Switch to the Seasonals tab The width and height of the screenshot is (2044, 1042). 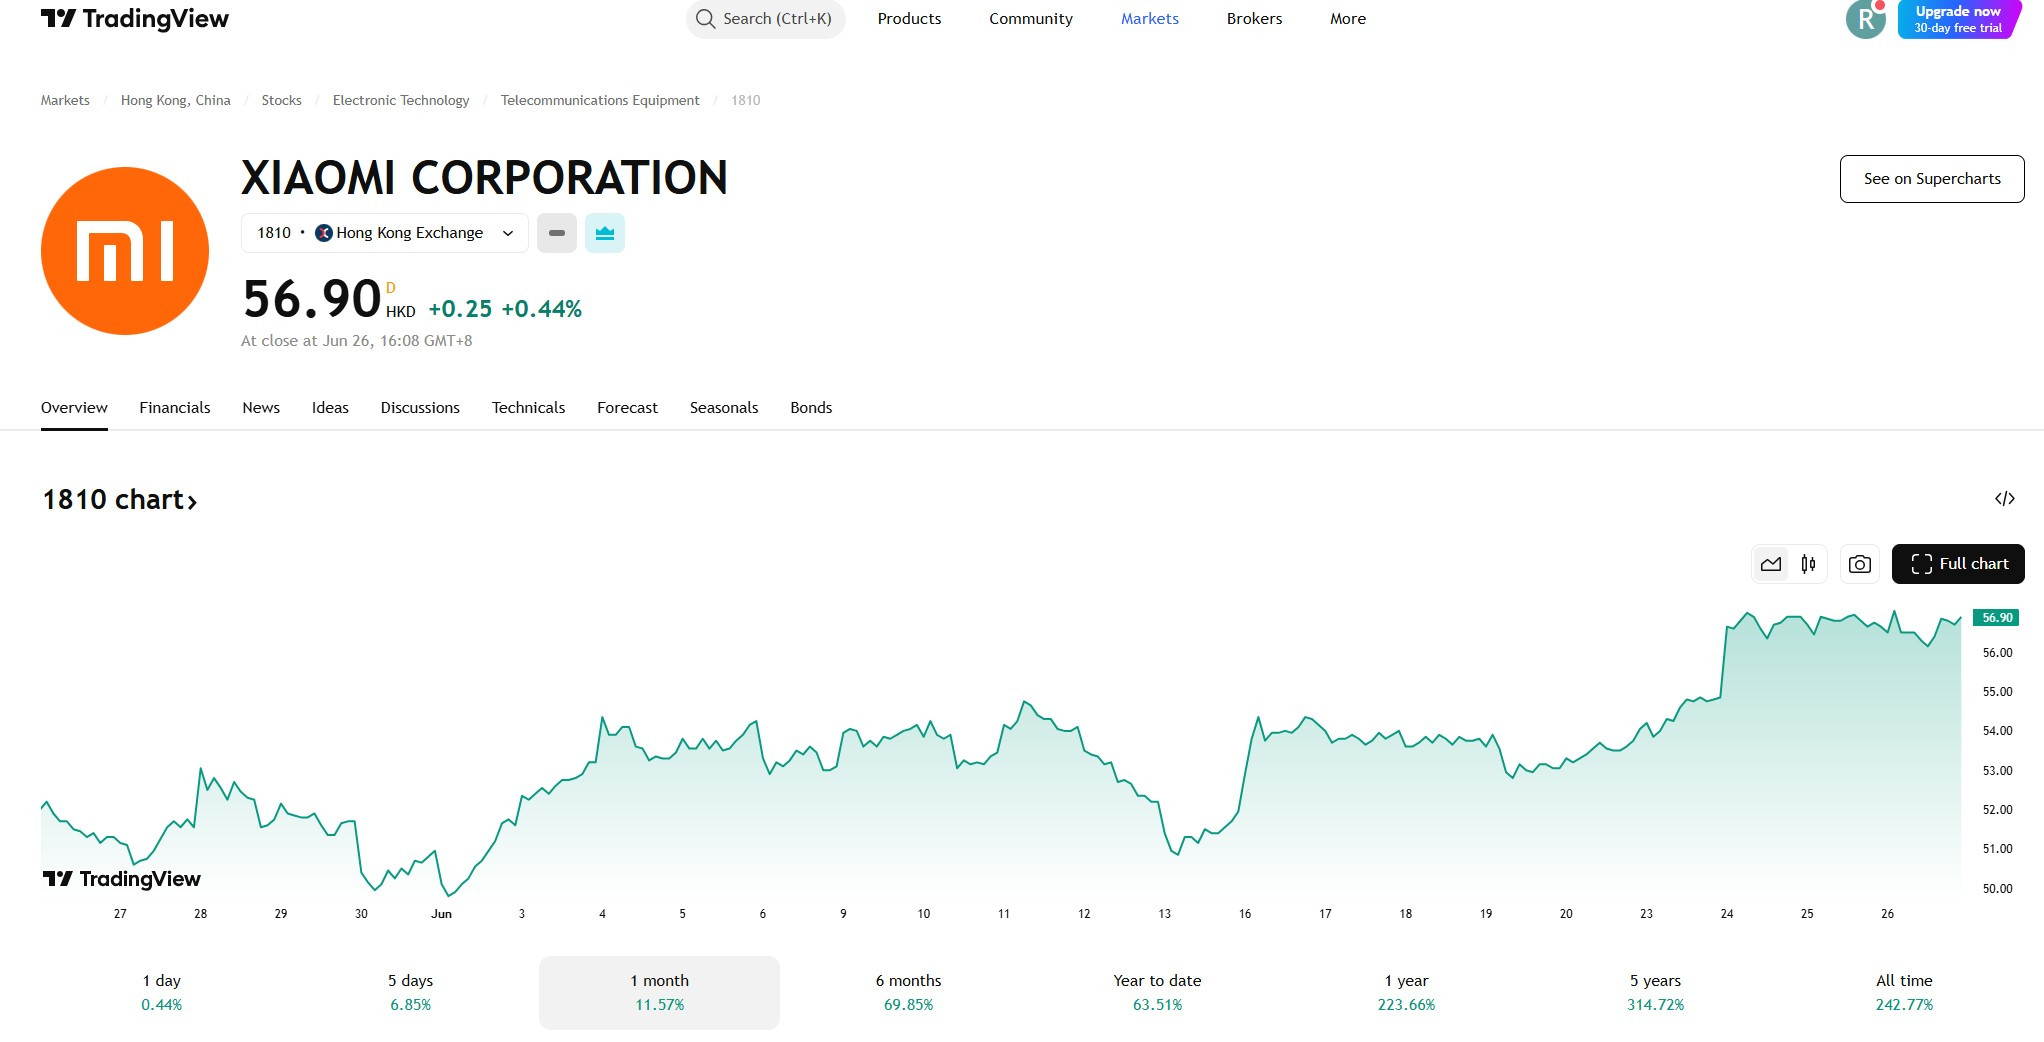pos(724,408)
